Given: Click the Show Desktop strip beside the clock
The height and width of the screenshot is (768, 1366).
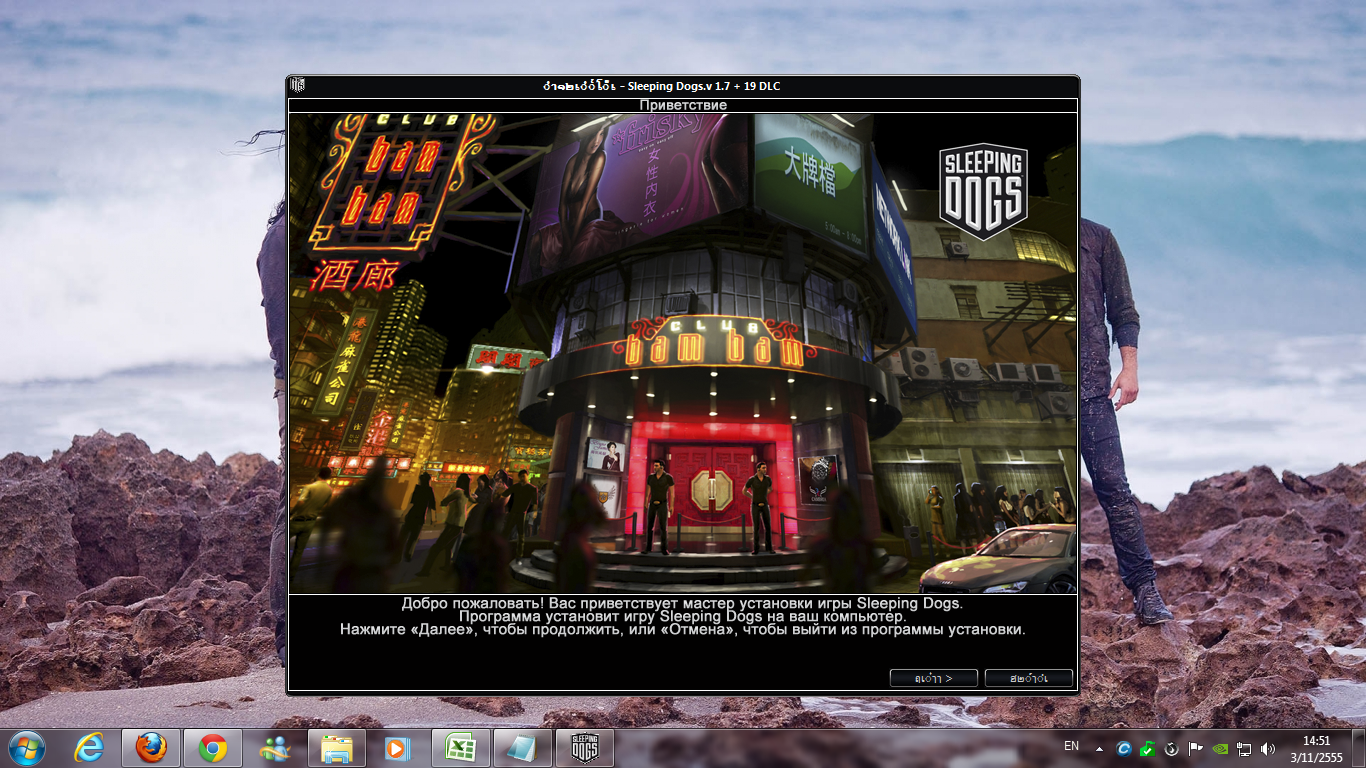Looking at the screenshot, I should point(1359,748).
